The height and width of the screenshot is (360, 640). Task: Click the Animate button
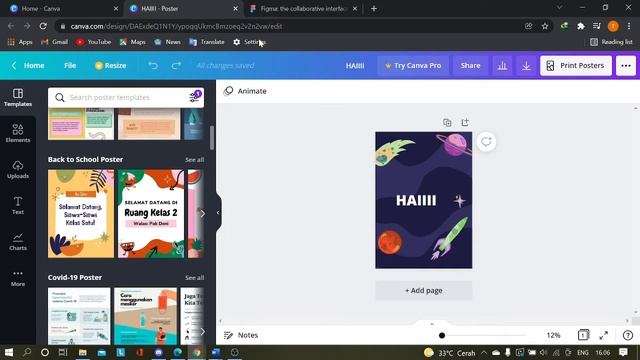[x=245, y=91]
